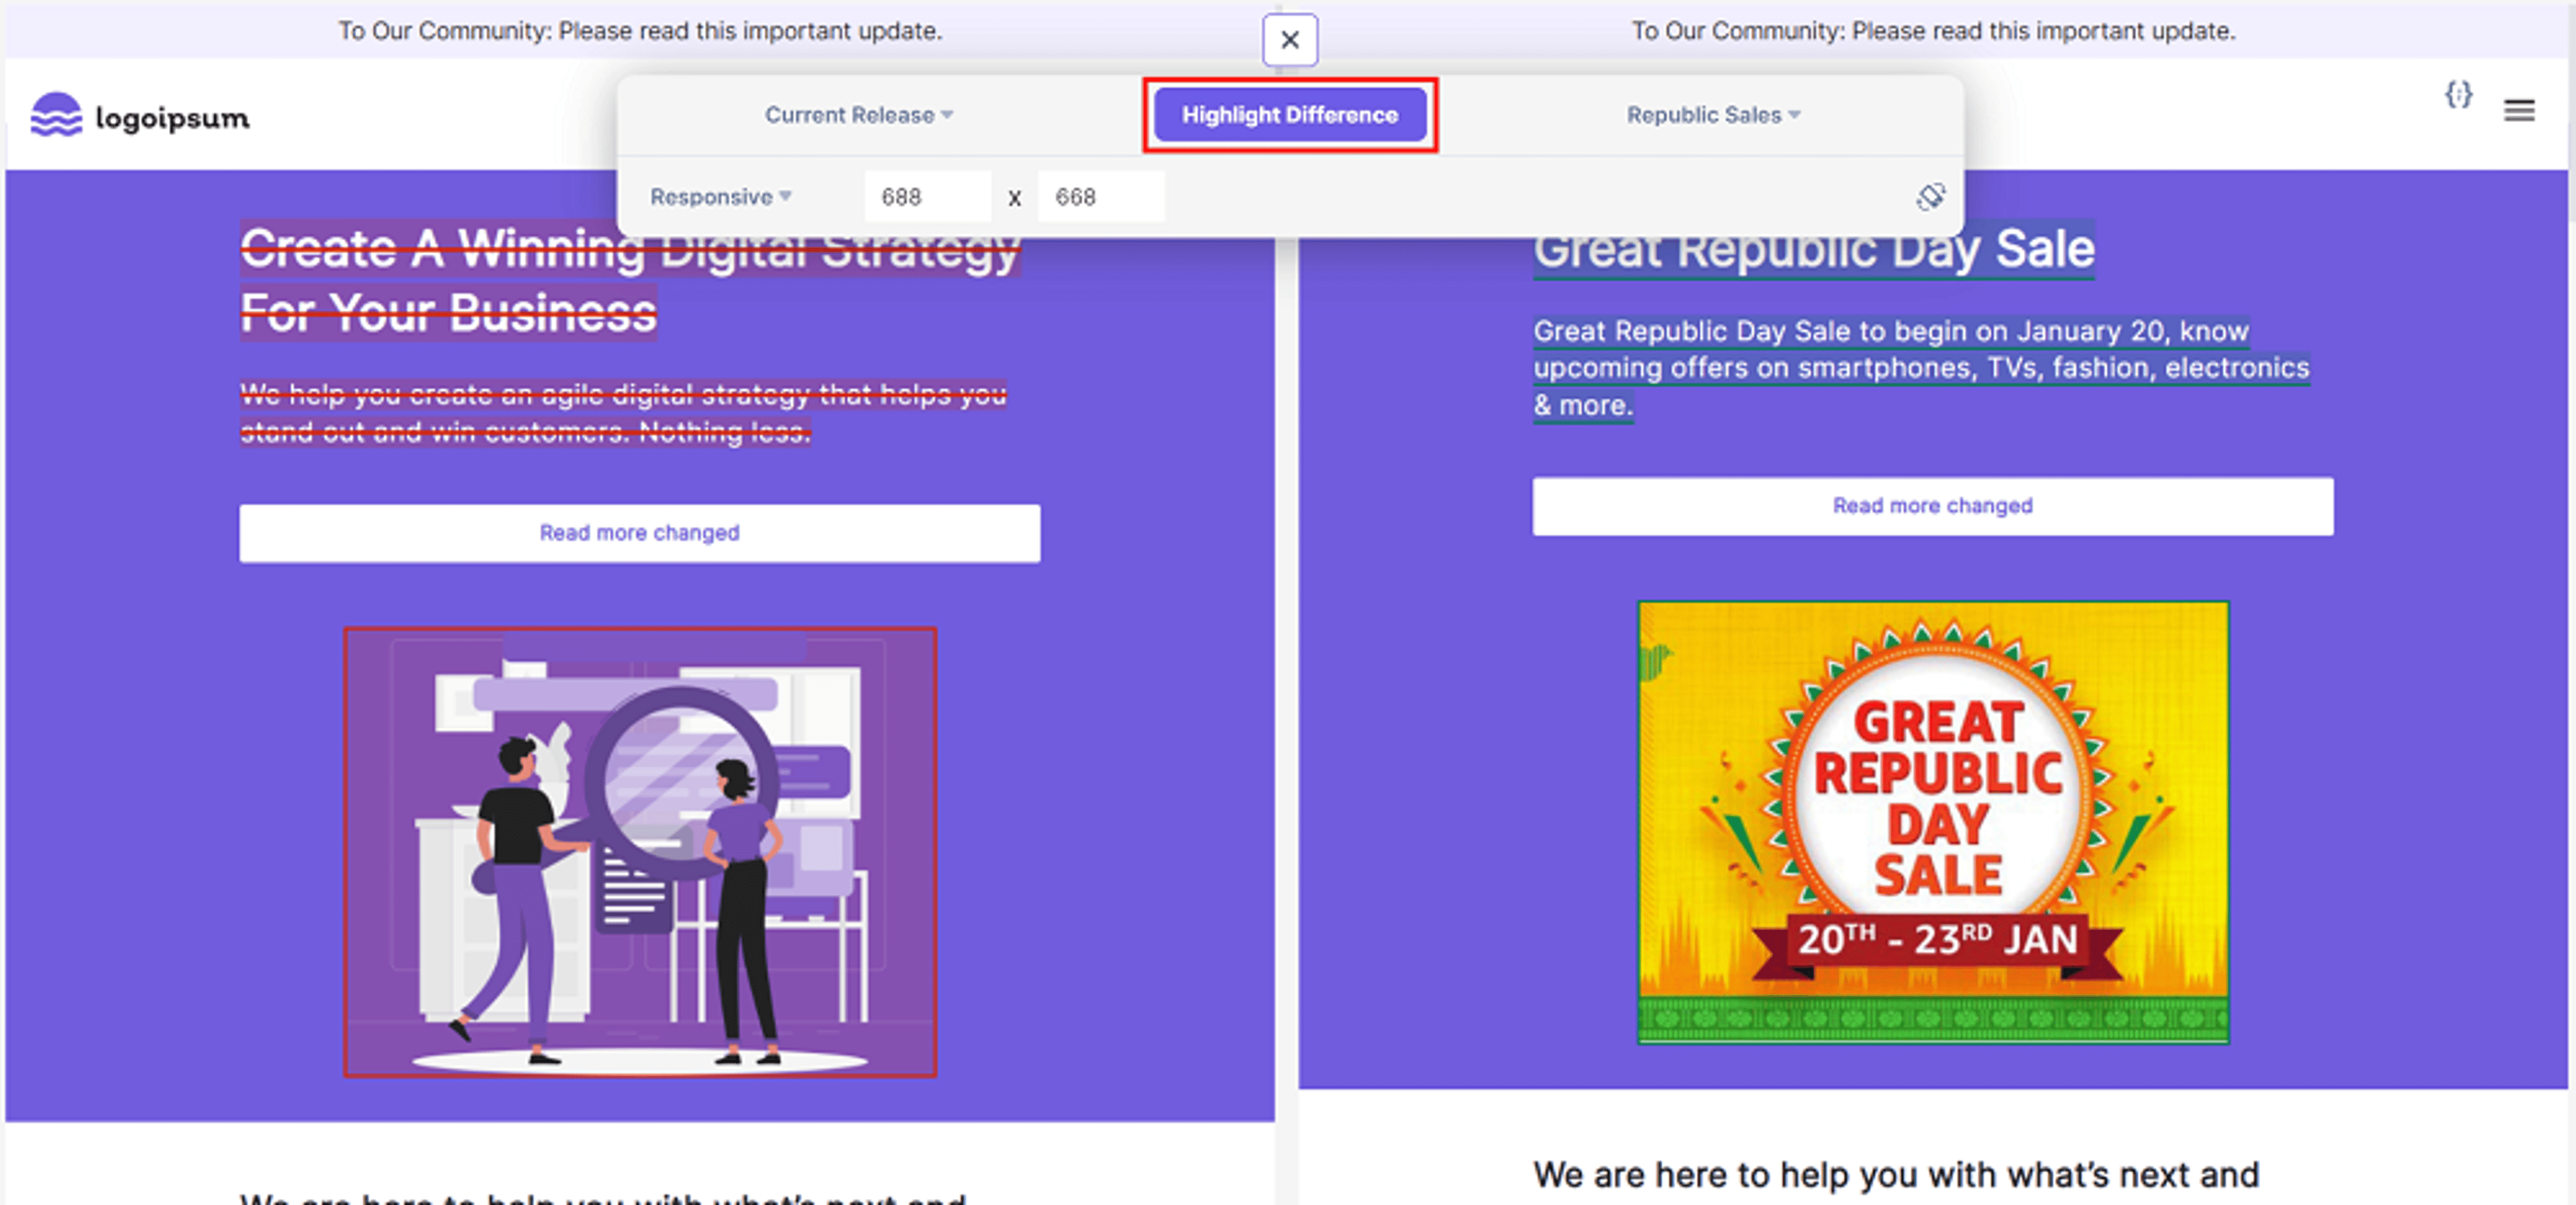Click the rotate orientation icon
Viewport: 2576px width, 1205px height.
click(x=1930, y=196)
